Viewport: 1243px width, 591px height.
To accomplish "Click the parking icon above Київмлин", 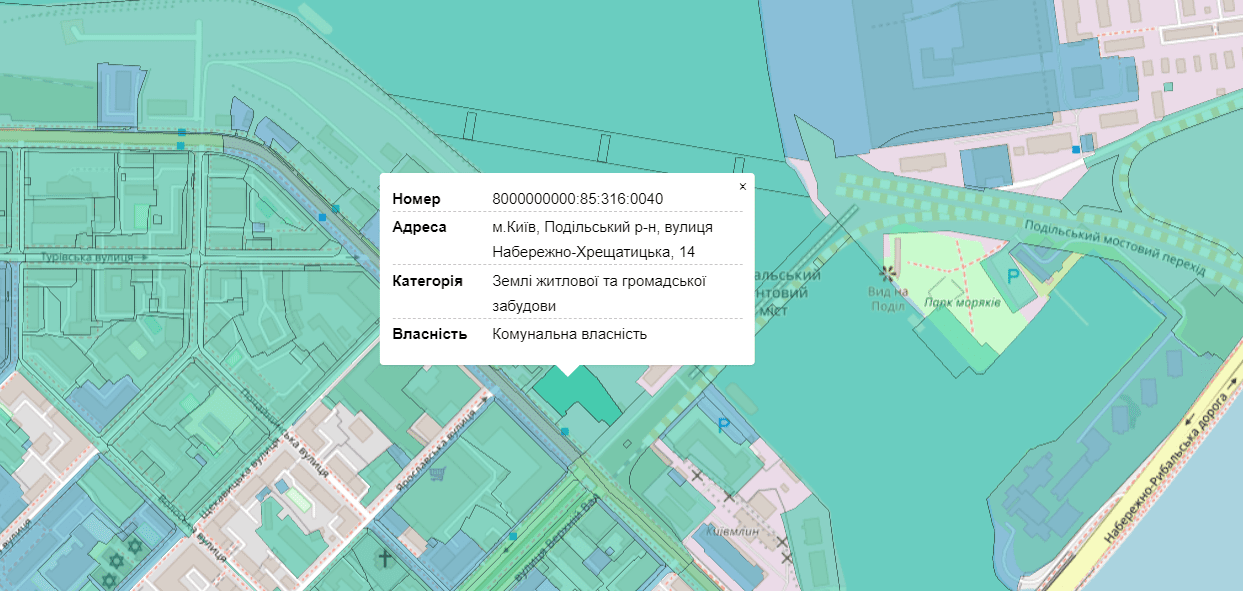I will pos(724,426).
